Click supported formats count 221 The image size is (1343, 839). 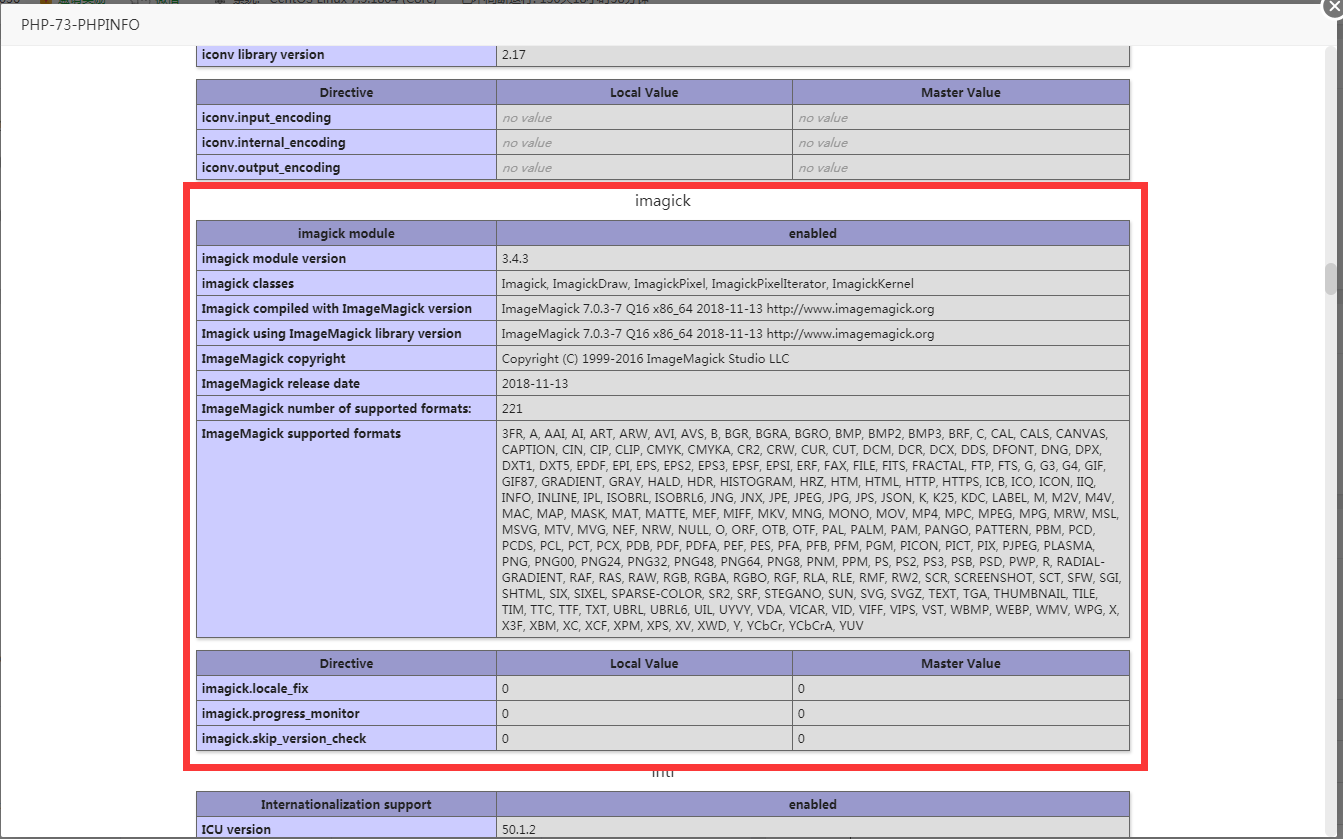[512, 409]
